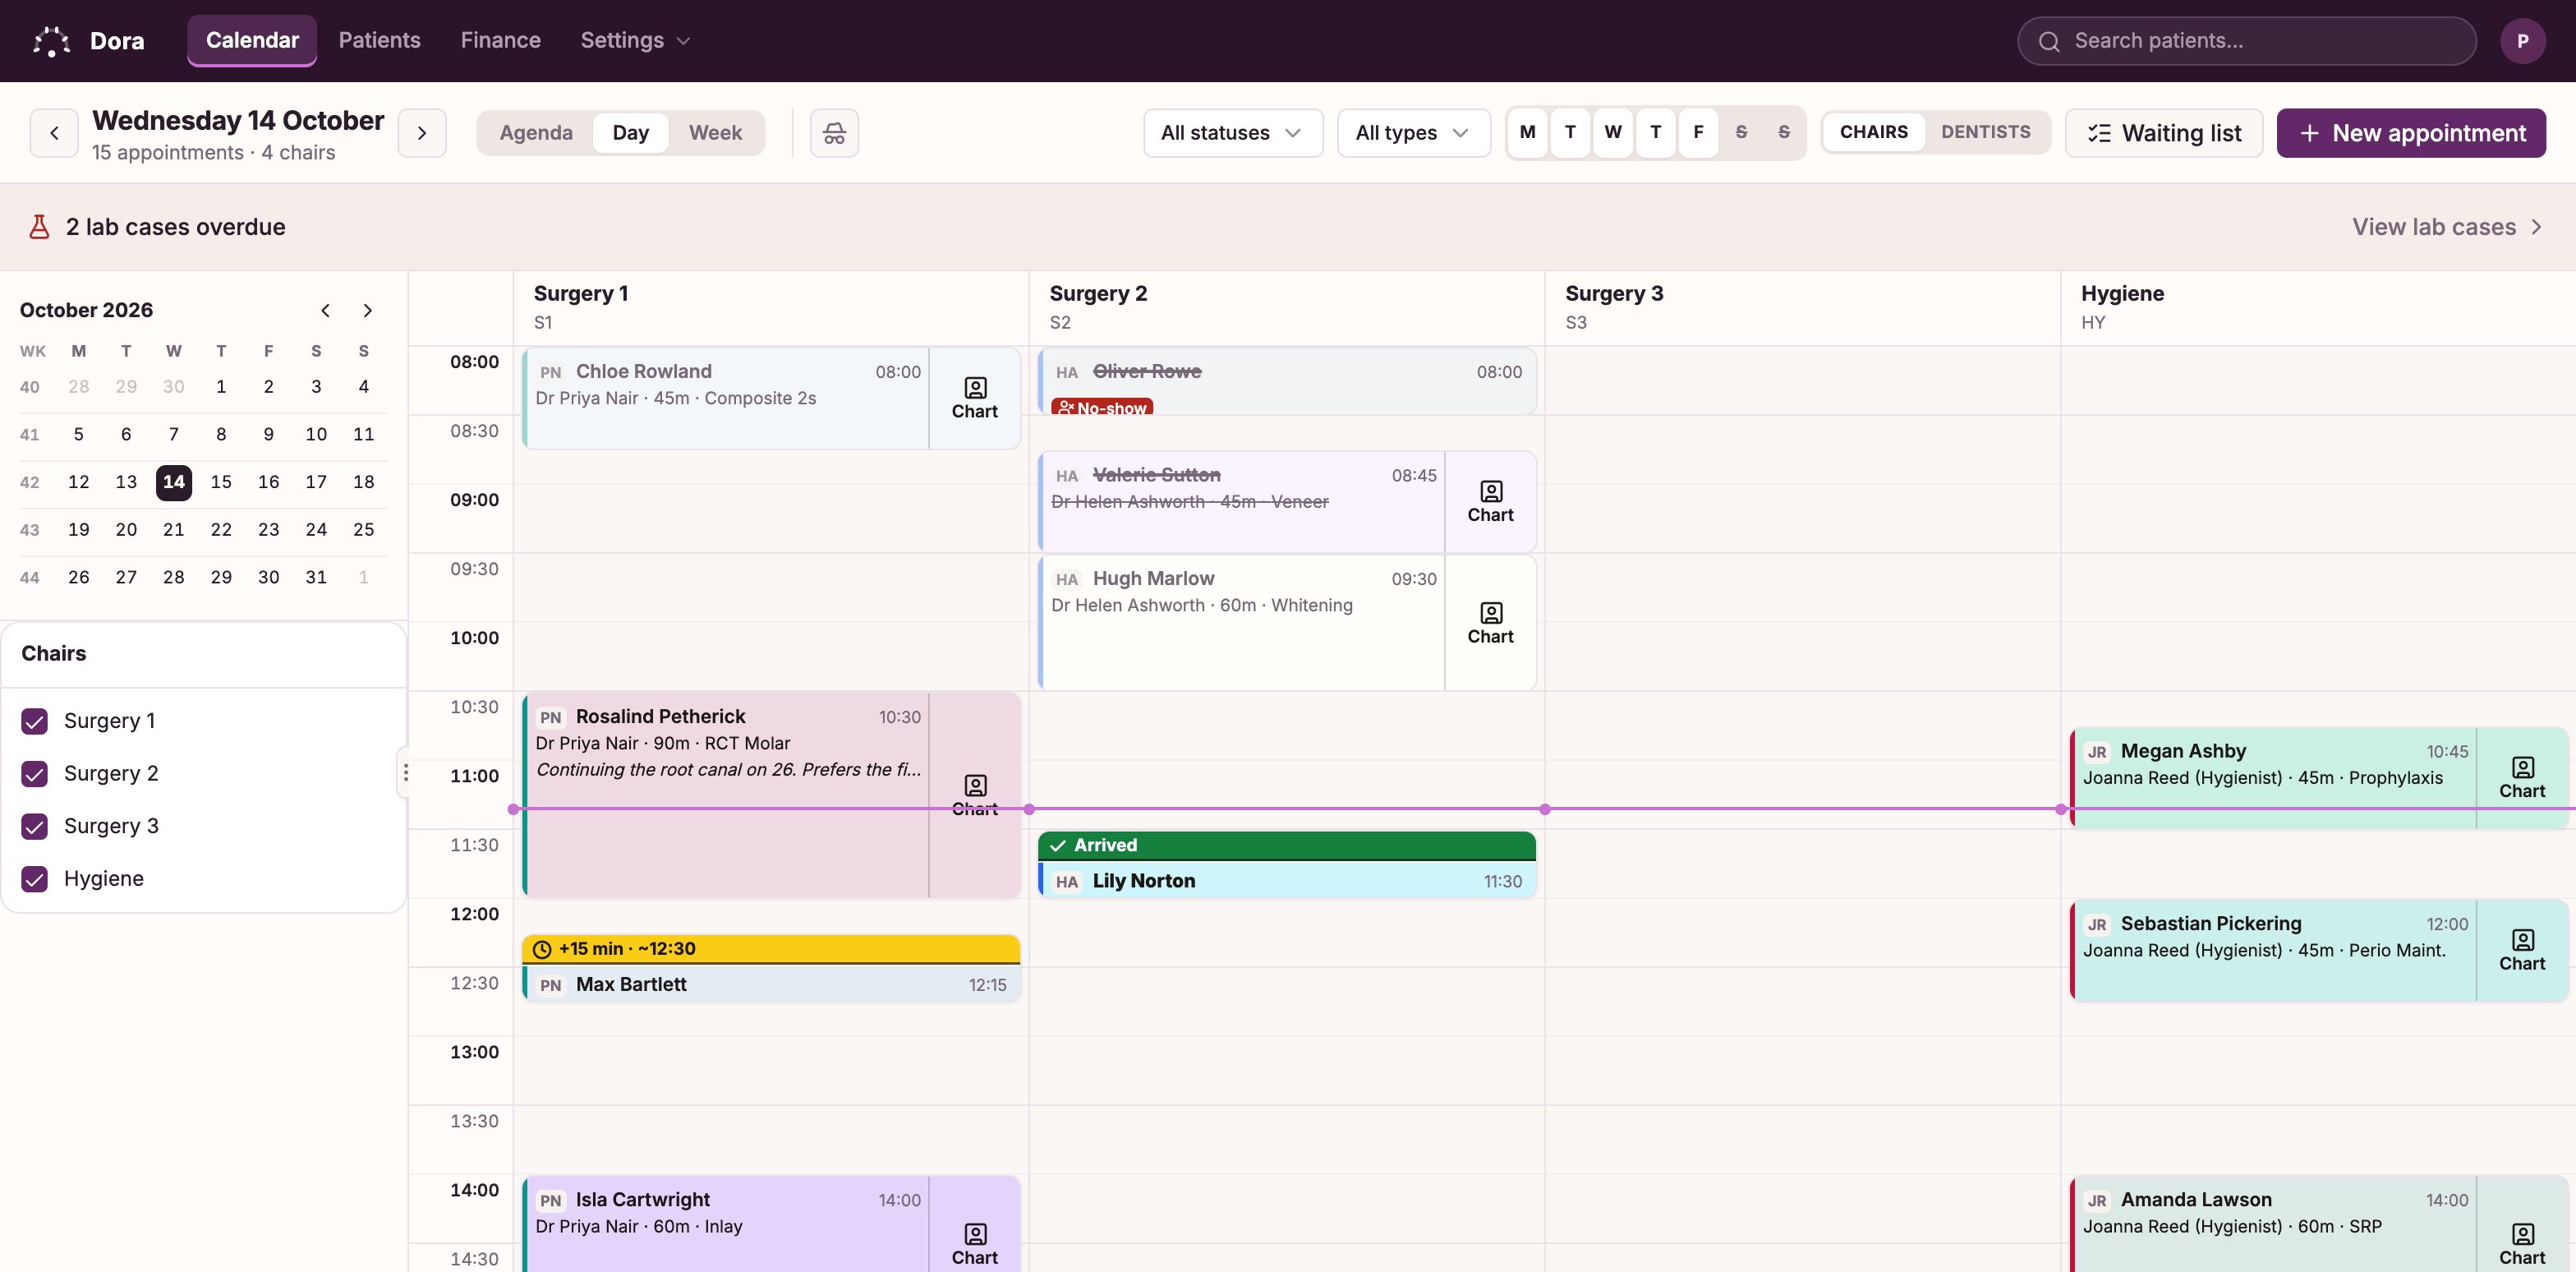Open the Finance tab
Screen dimensions: 2576x1272
pos(500,41)
